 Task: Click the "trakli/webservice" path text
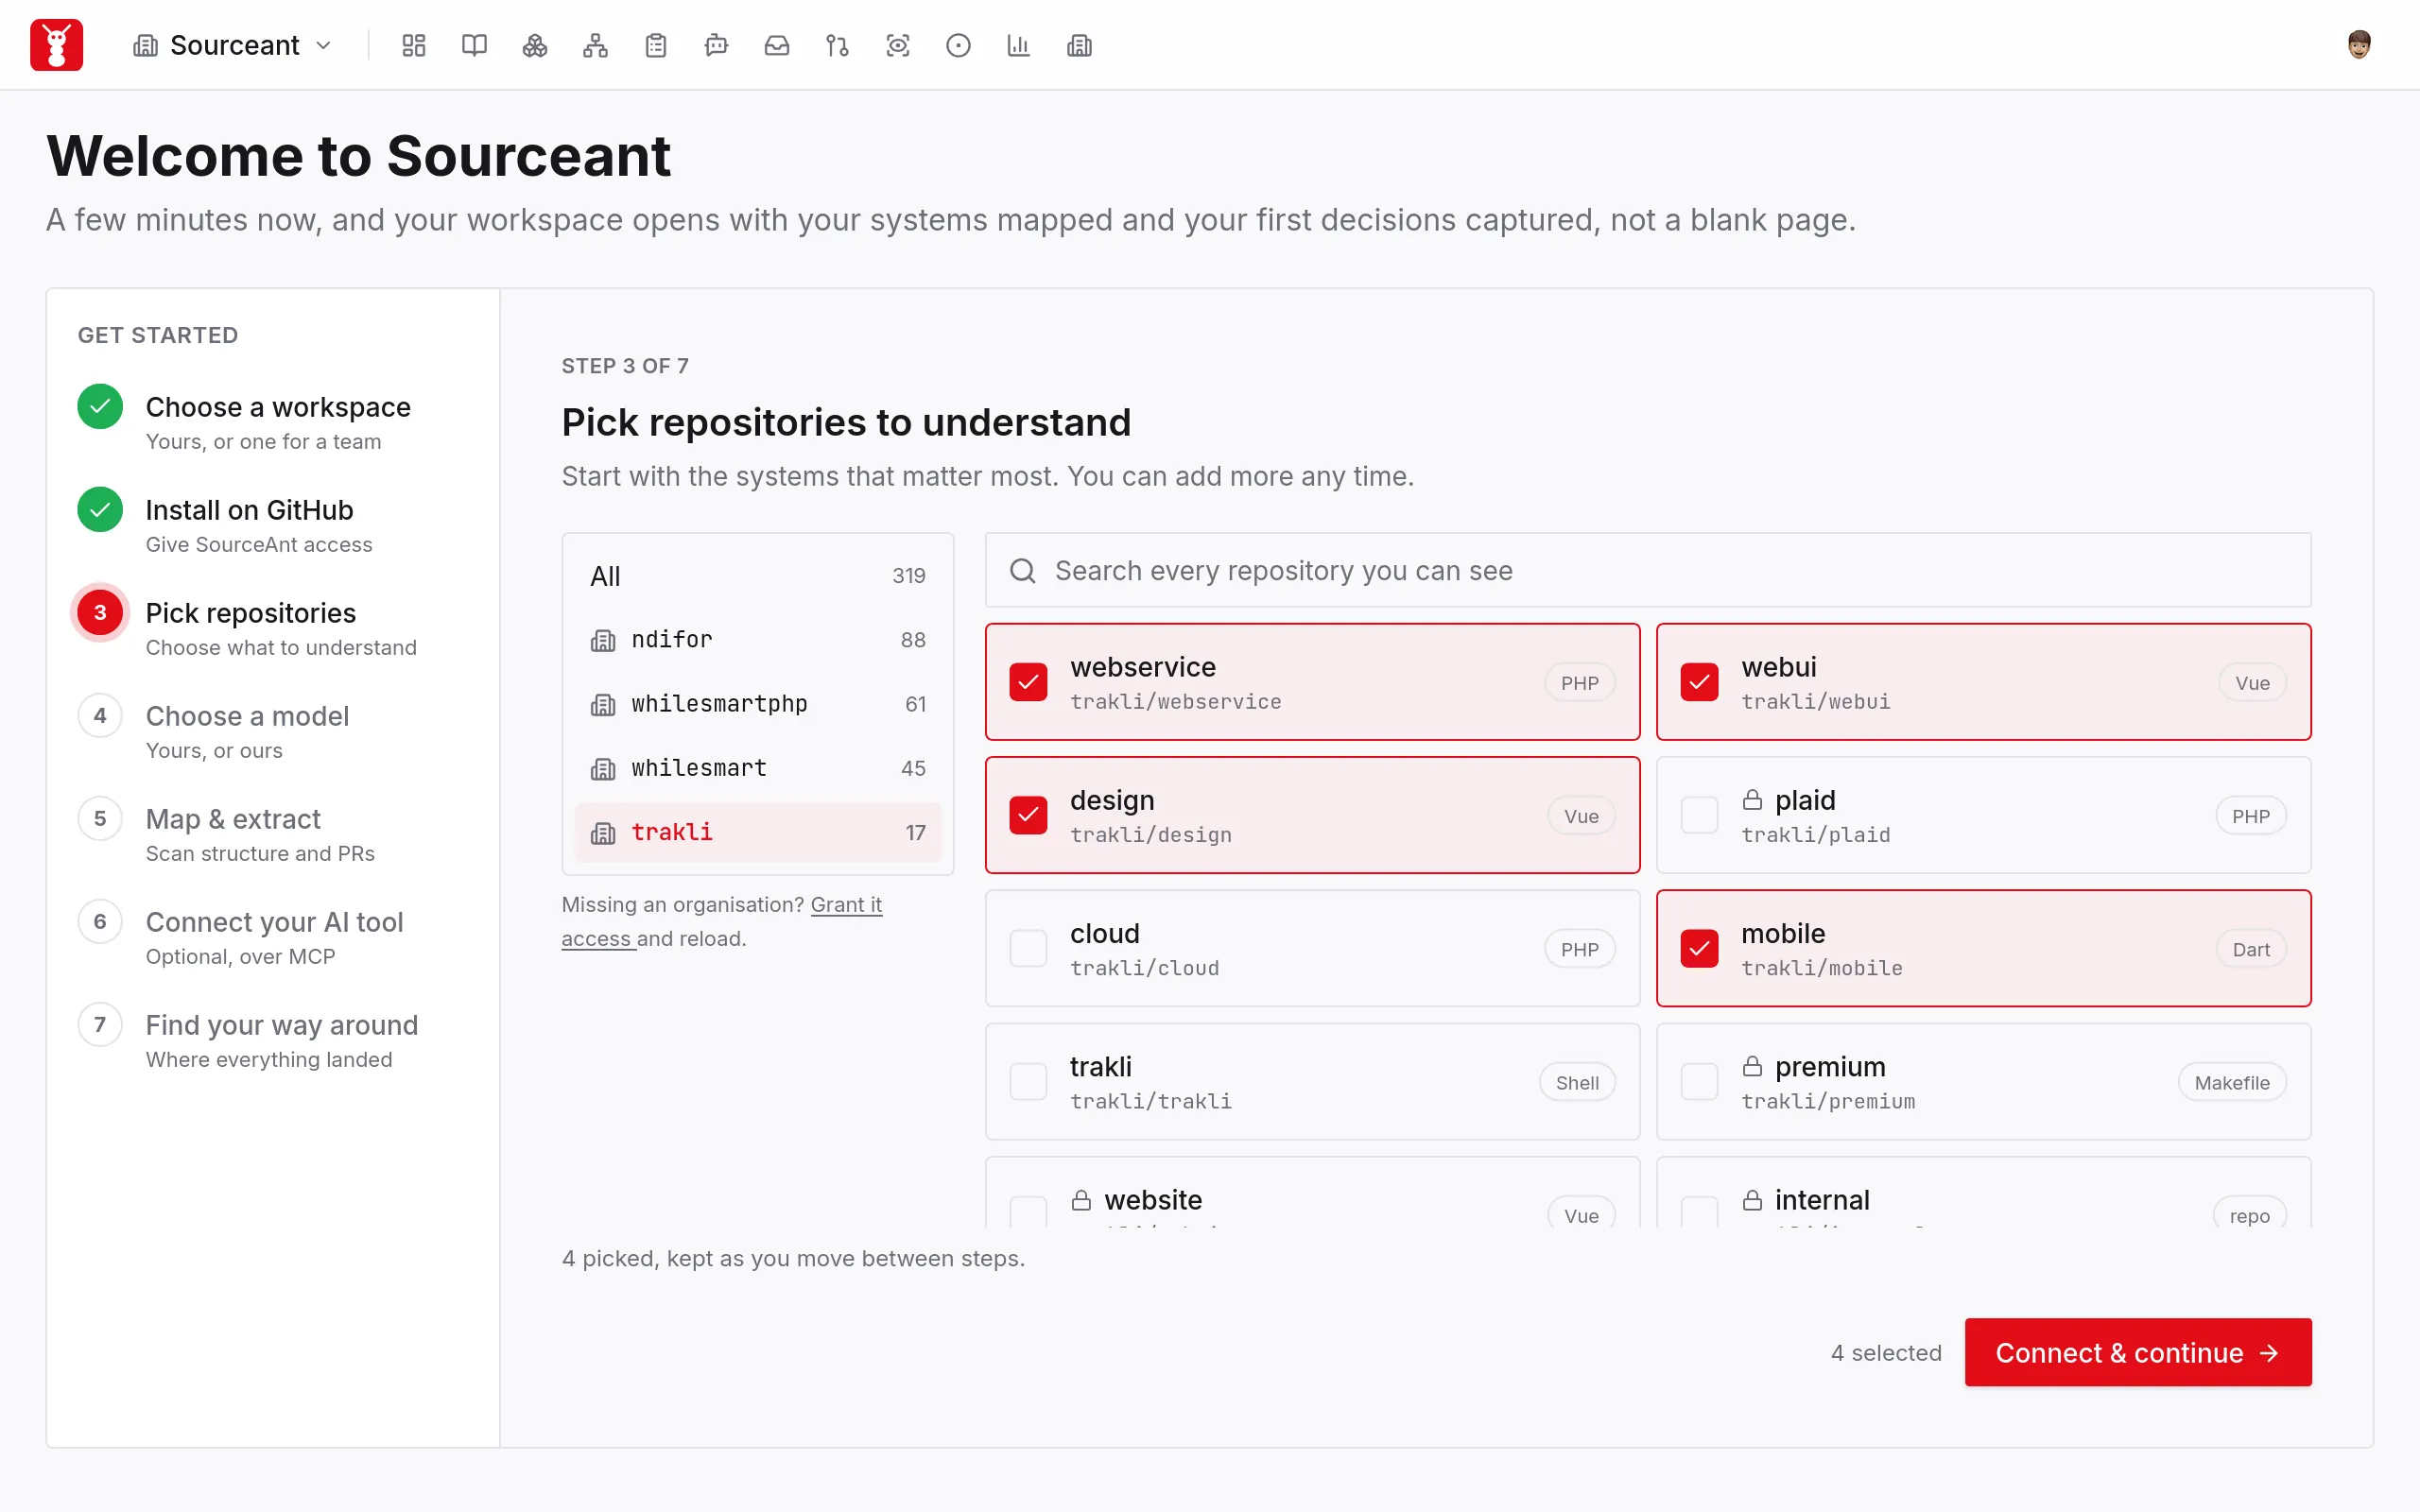[1175, 701]
